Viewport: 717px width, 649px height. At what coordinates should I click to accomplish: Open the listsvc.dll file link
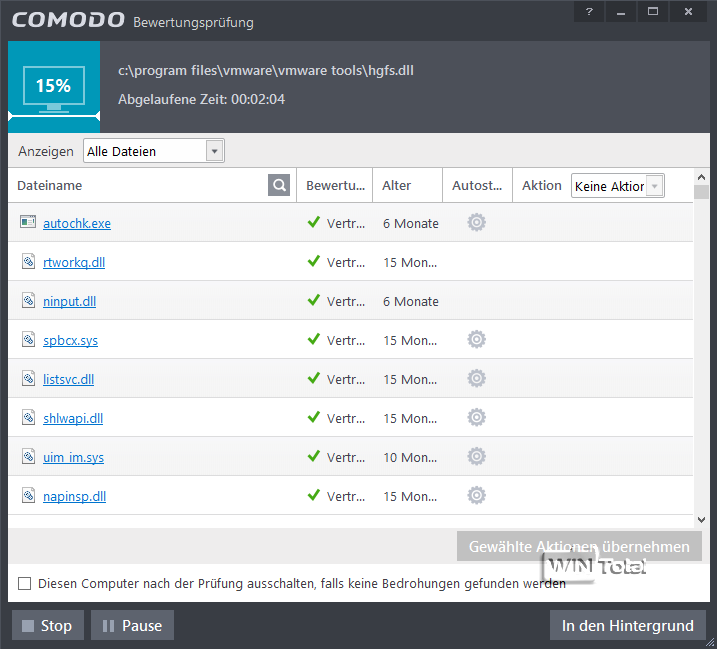[69, 379]
